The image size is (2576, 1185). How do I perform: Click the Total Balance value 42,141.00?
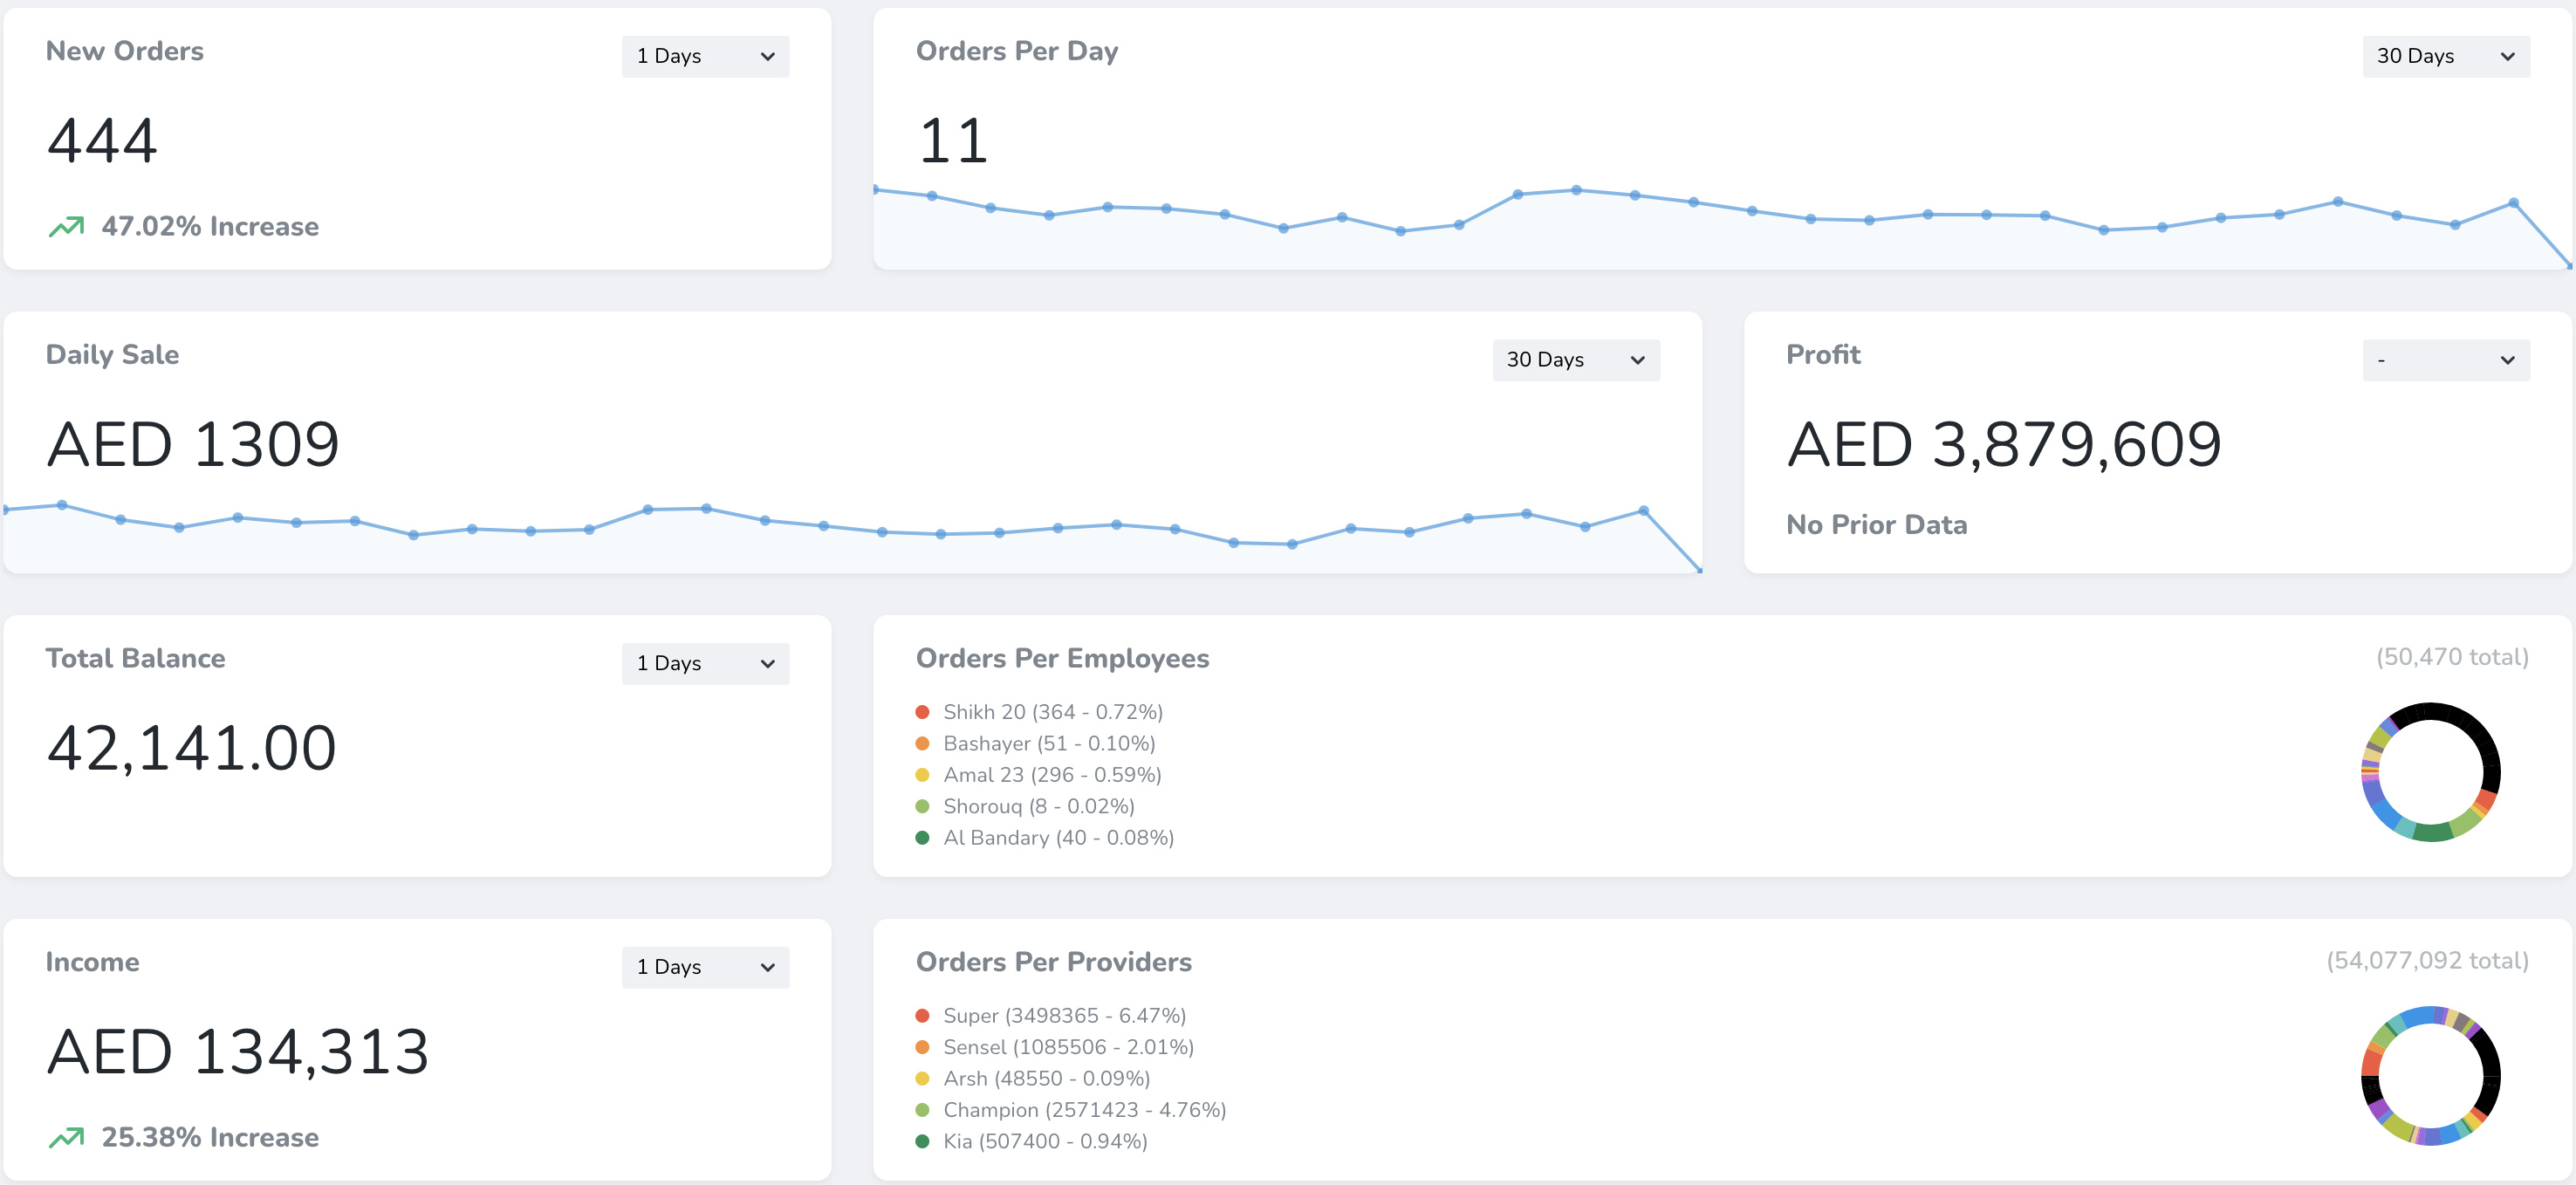tap(191, 748)
